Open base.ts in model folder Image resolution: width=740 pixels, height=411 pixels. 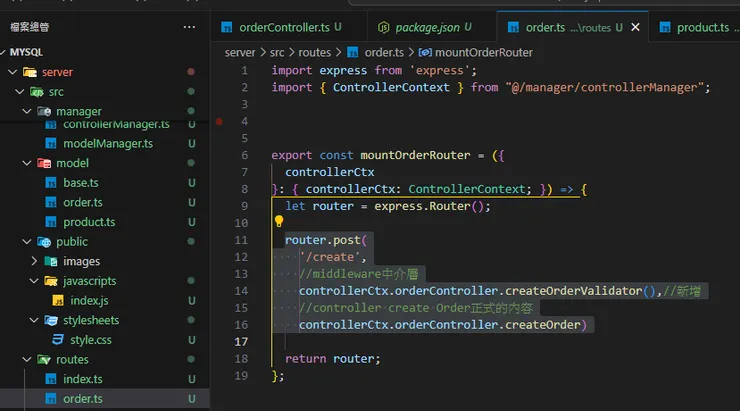tap(81, 183)
